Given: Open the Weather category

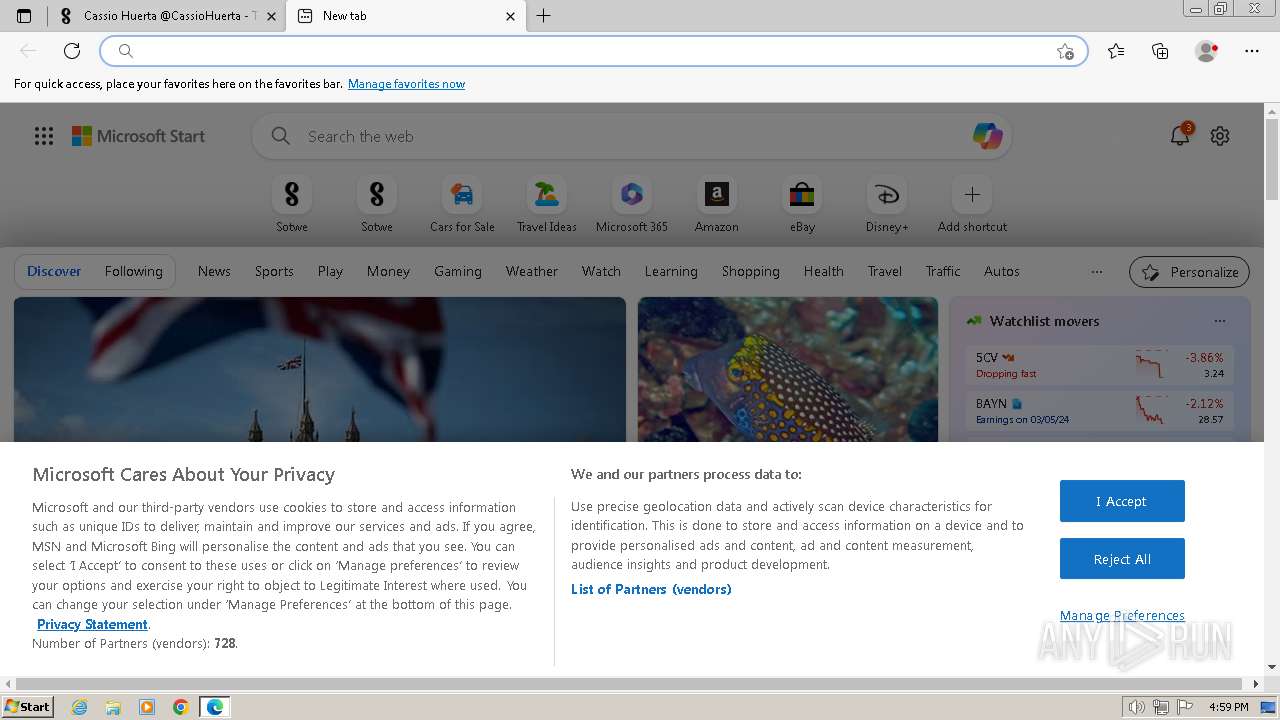Looking at the screenshot, I should pos(532,271).
